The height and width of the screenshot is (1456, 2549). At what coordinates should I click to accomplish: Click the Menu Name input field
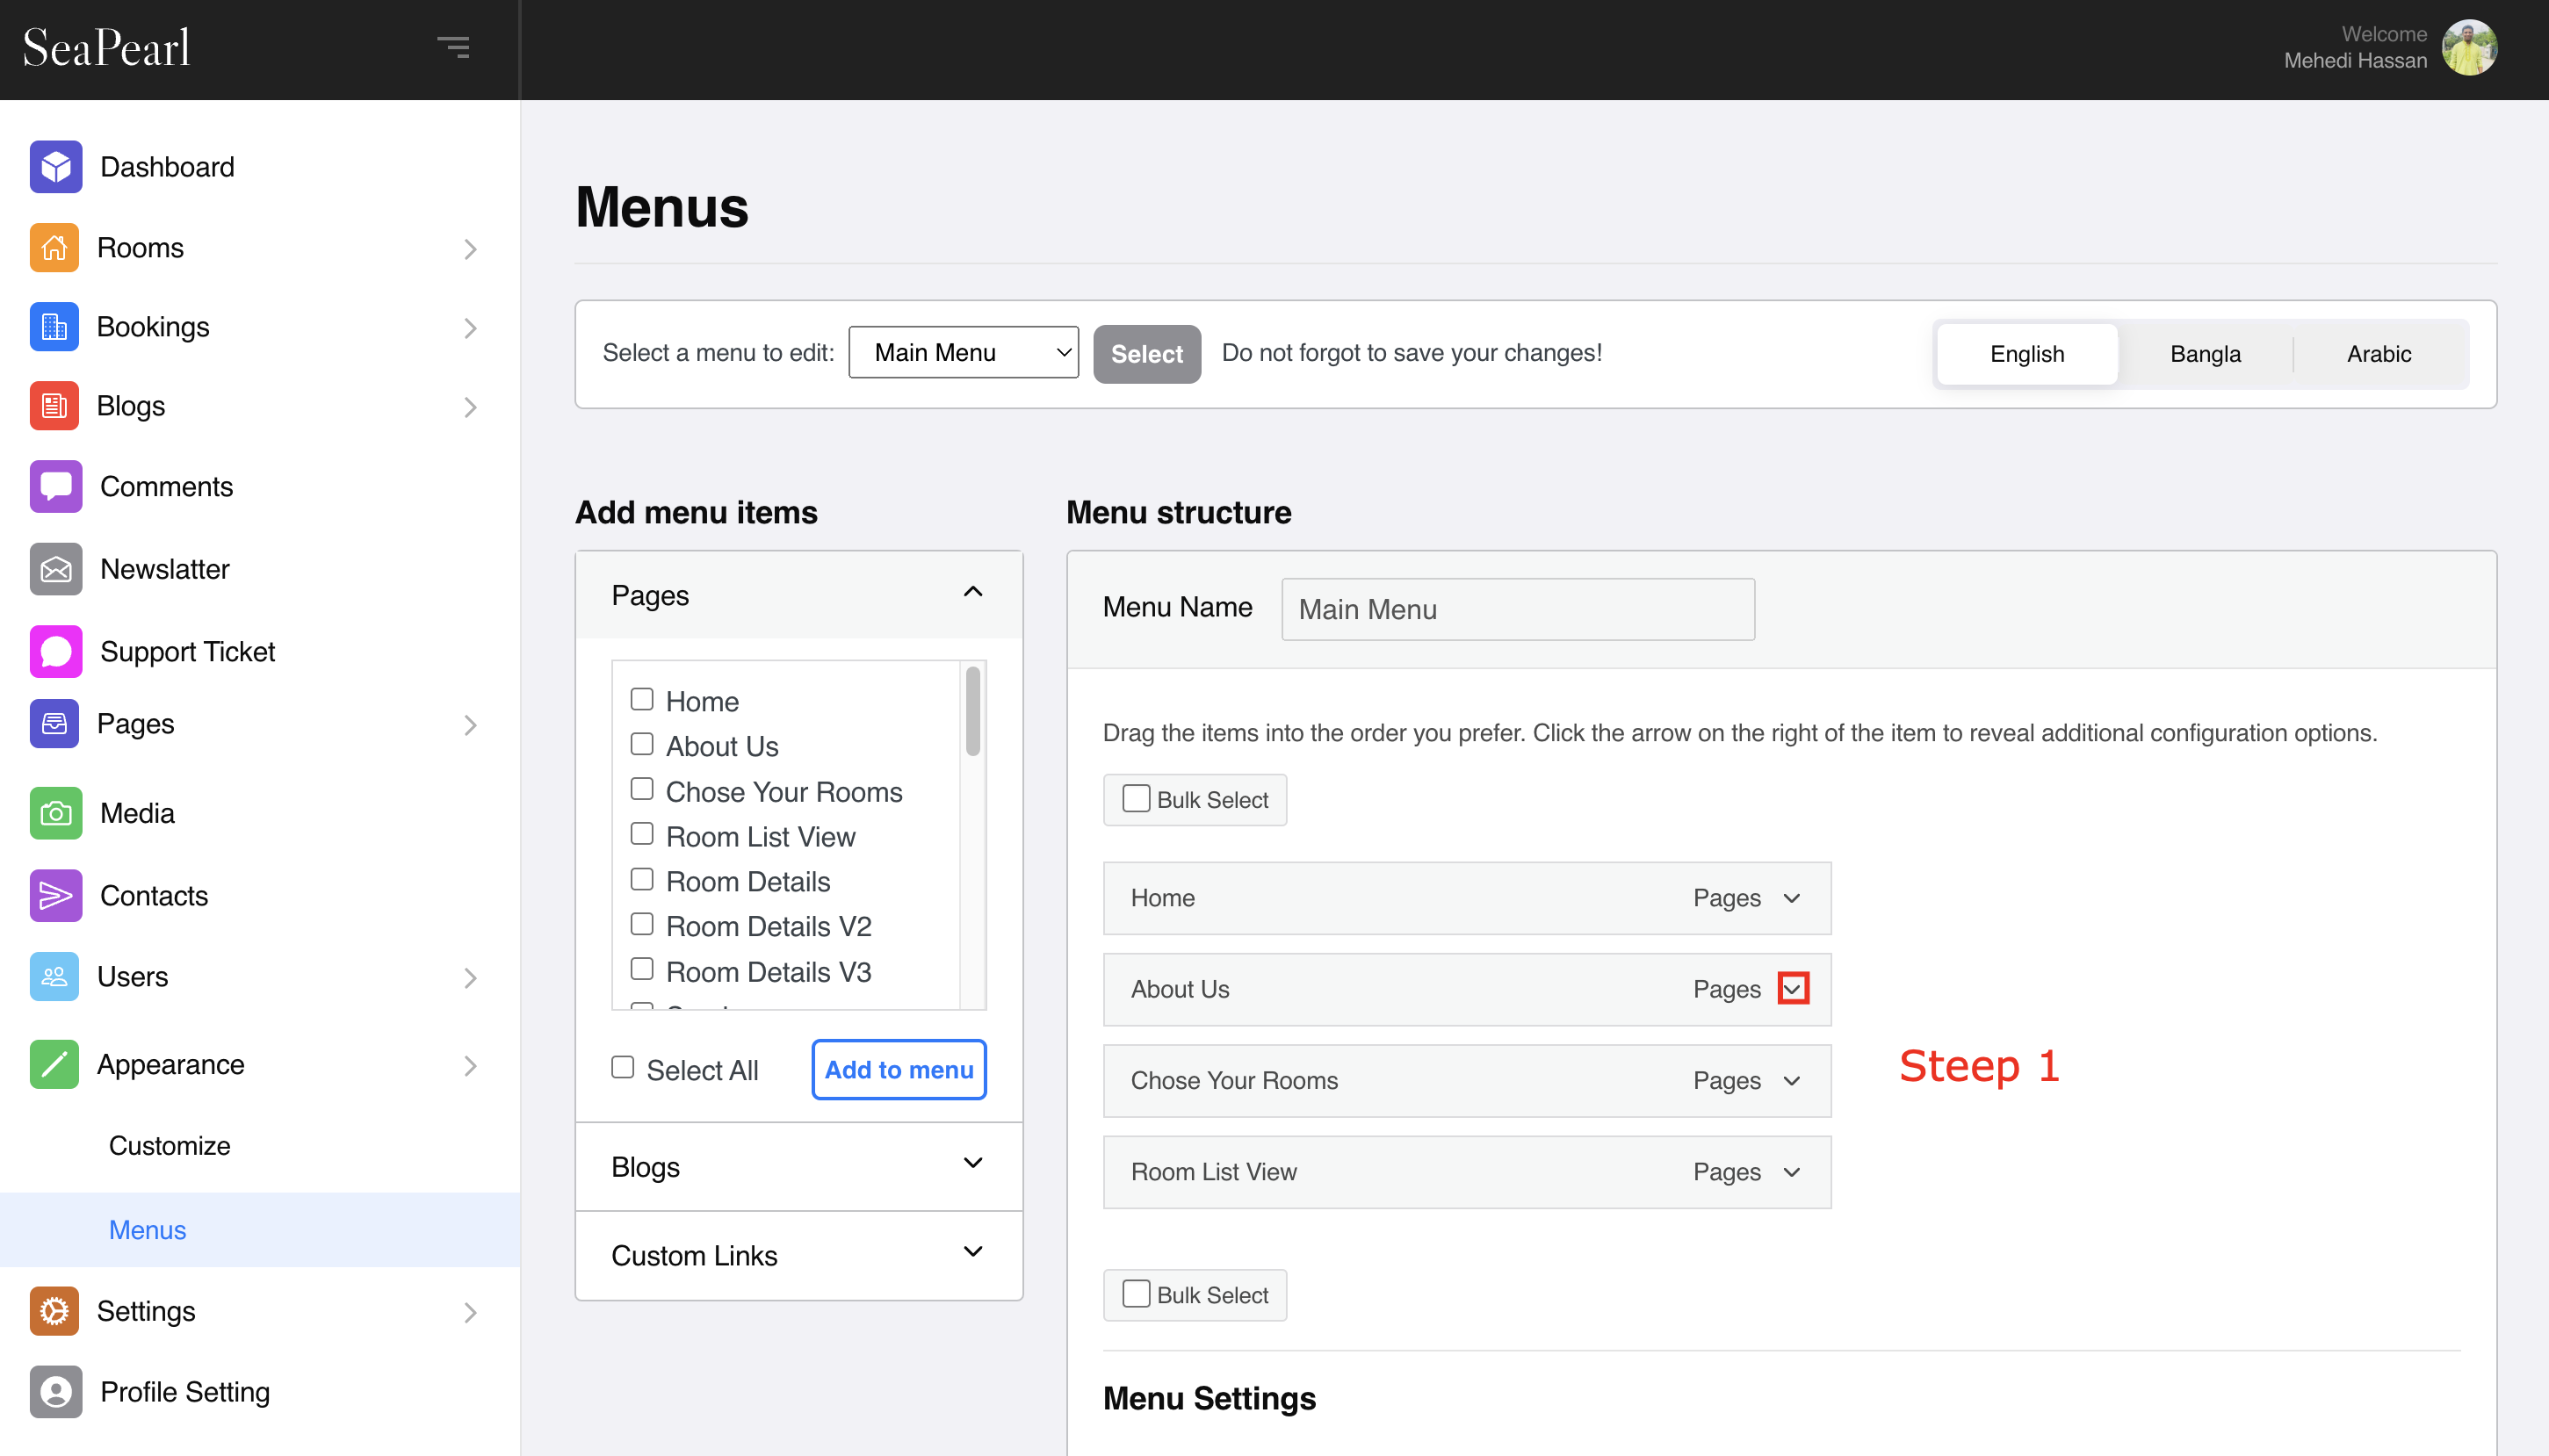pos(1518,609)
